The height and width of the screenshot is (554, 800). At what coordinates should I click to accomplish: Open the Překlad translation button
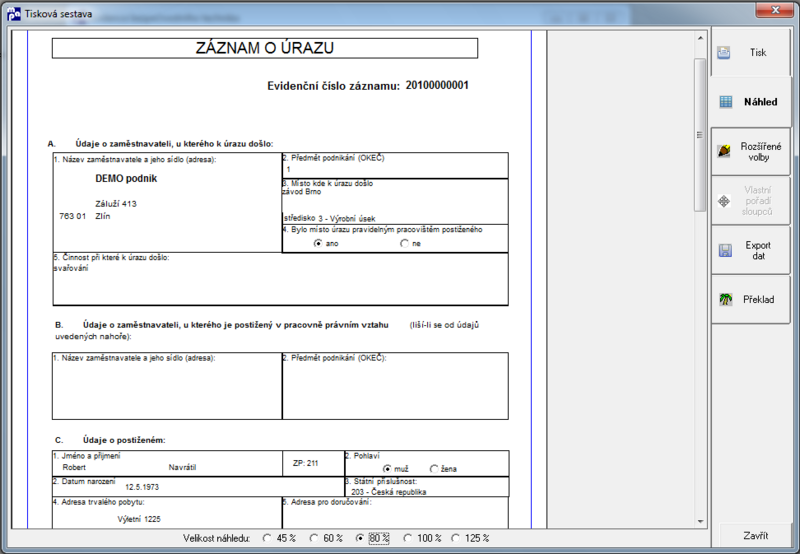point(751,299)
